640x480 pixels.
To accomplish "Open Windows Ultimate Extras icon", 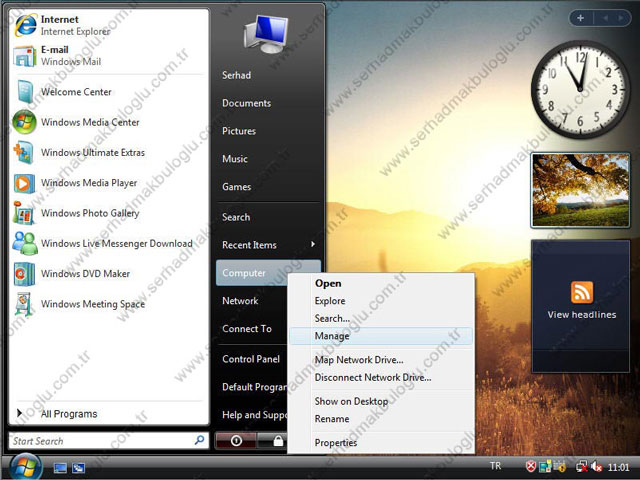I will 23,152.
